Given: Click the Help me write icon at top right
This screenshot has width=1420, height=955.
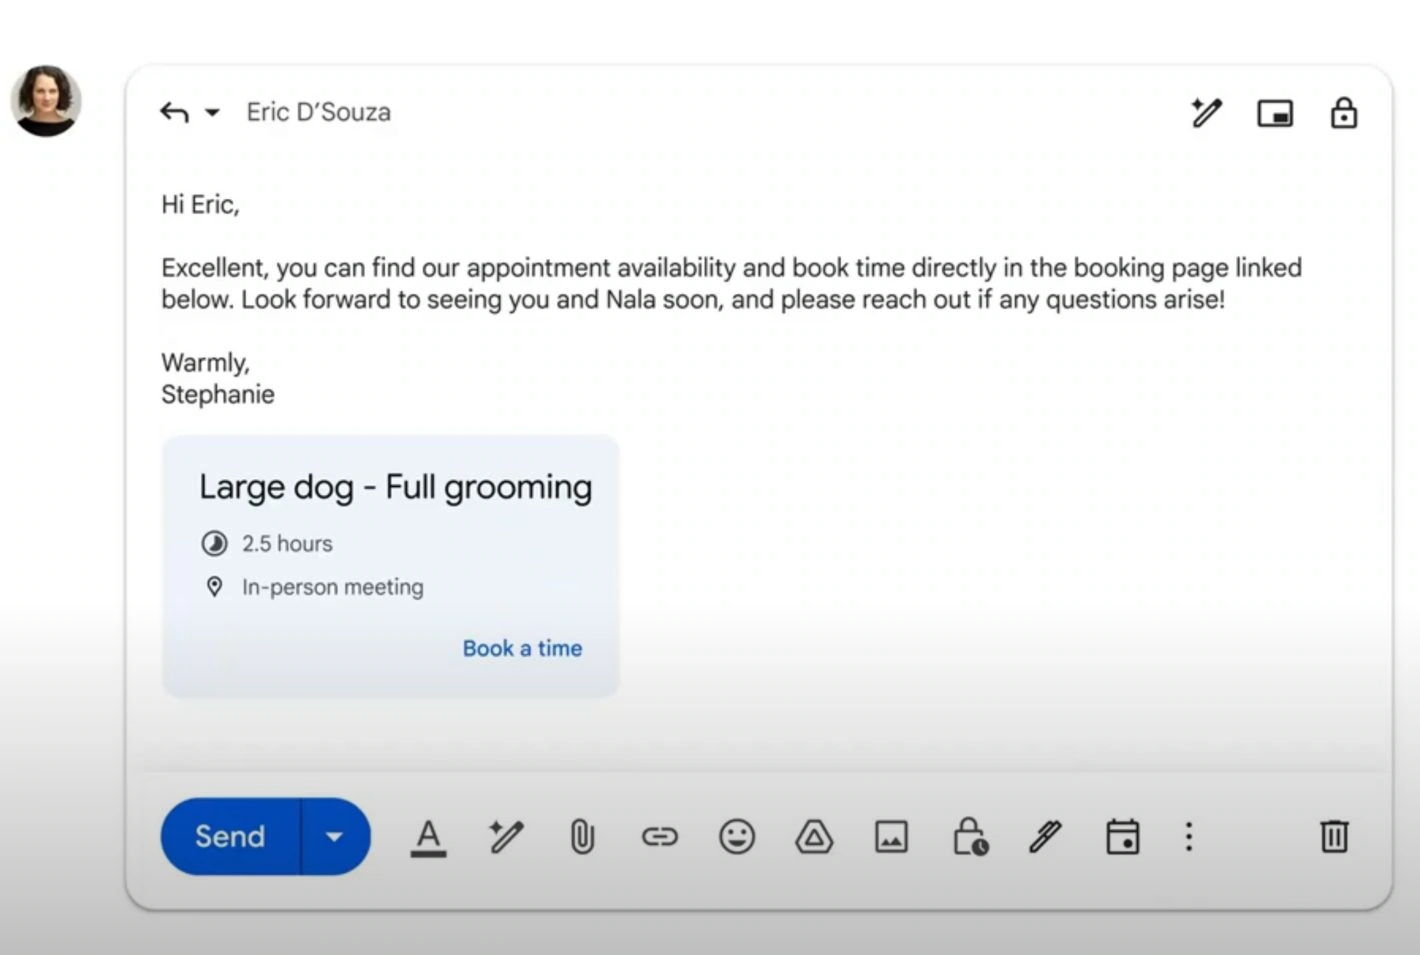Looking at the screenshot, I should [1206, 113].
